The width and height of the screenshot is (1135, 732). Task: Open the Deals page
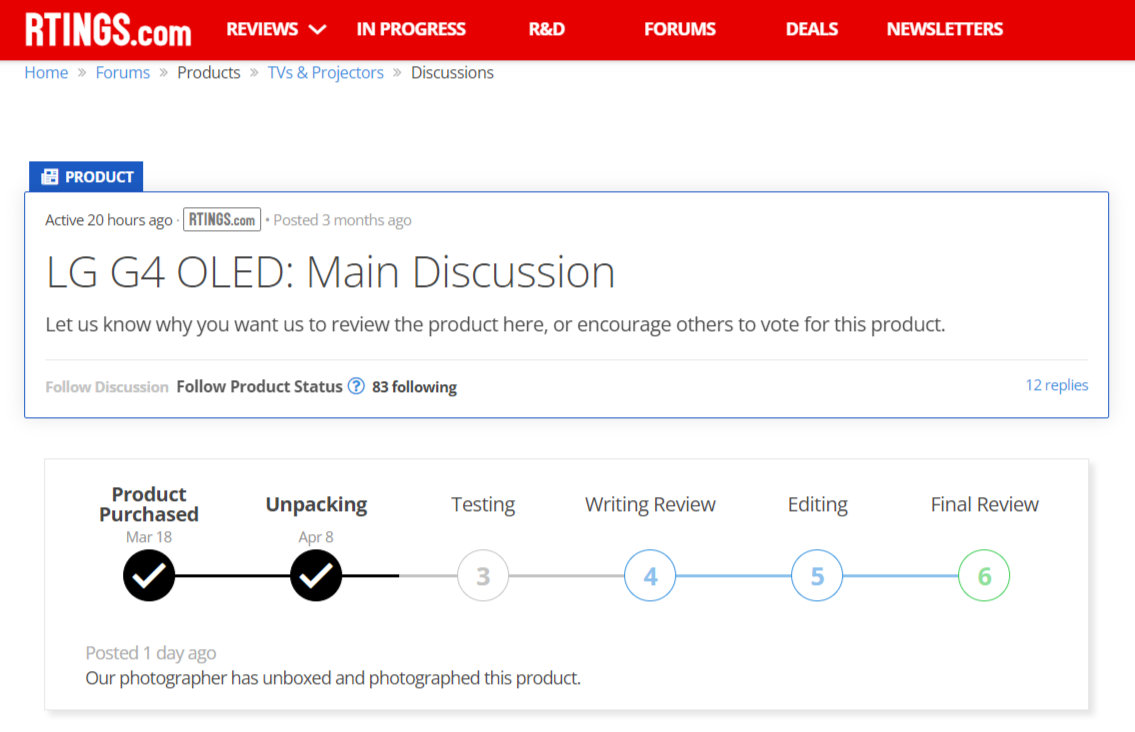[812, 29]
